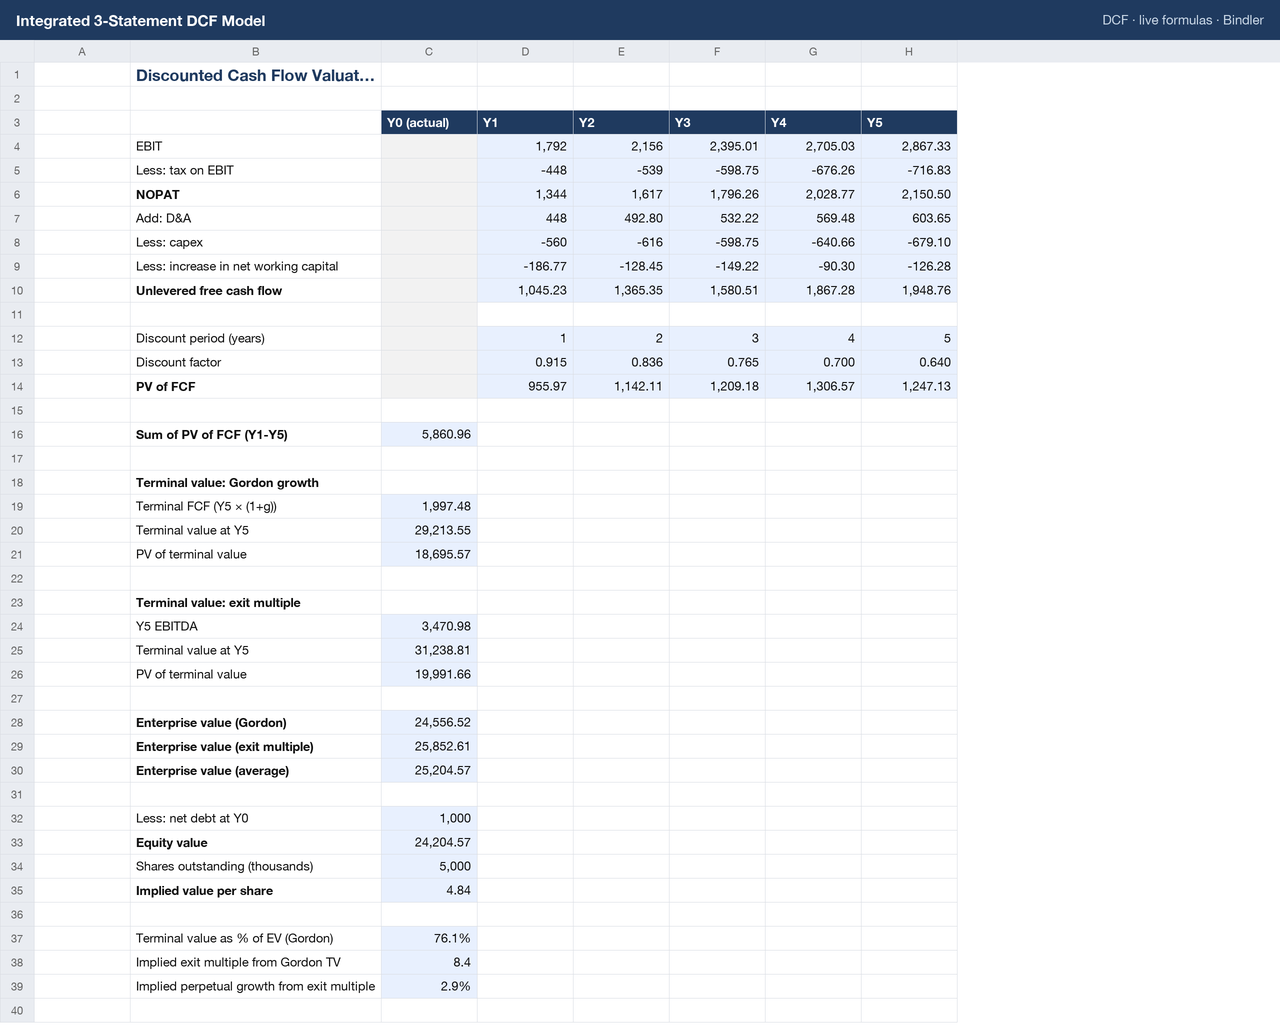Click column header B
This screenshot has height=1030, width=1280.
pos(255,51)
